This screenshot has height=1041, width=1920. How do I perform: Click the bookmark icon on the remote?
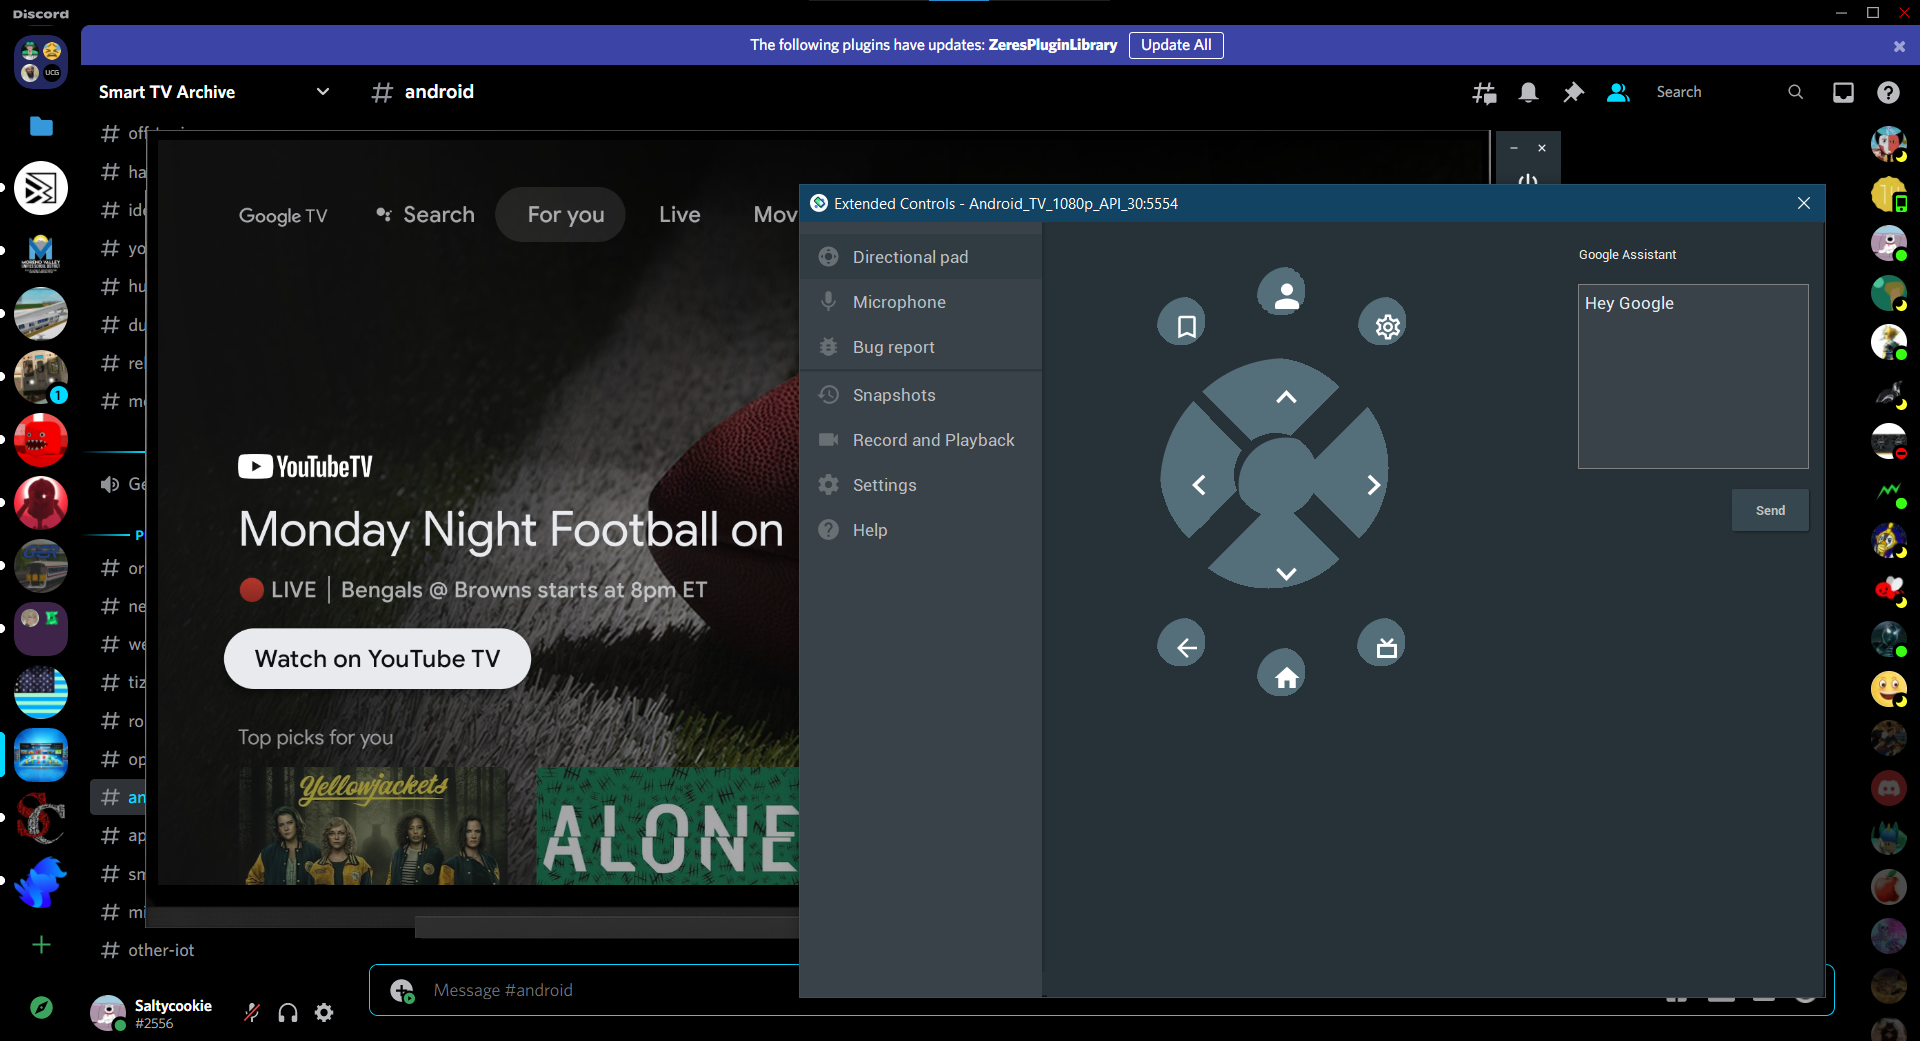pyautogui.click(x=1185, y=326)
